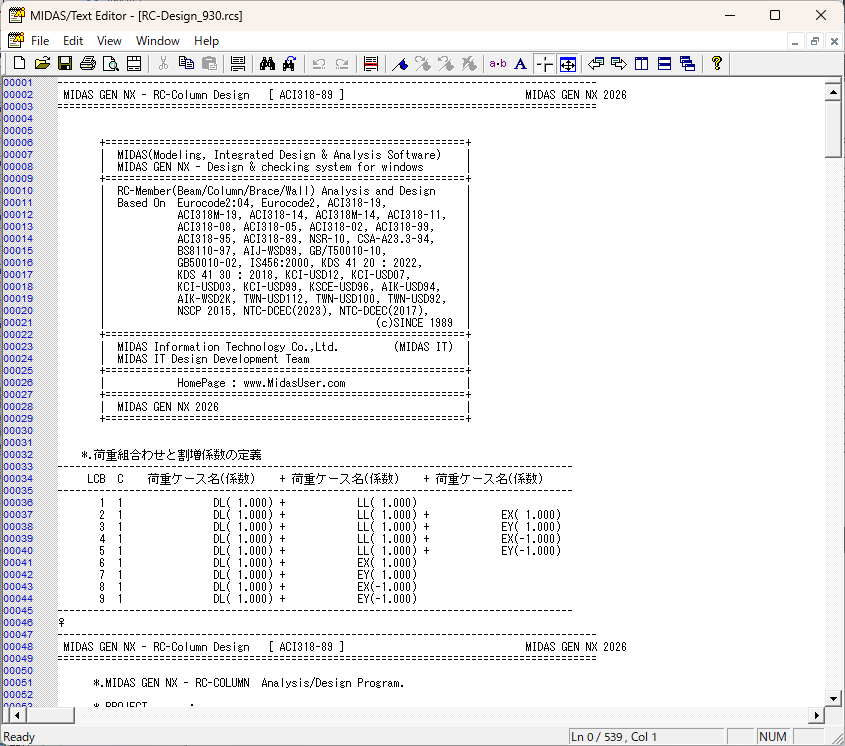This screenshot has width=845, height=746.
Task: Open the Help menu
Action: click(x=206, y=41)
